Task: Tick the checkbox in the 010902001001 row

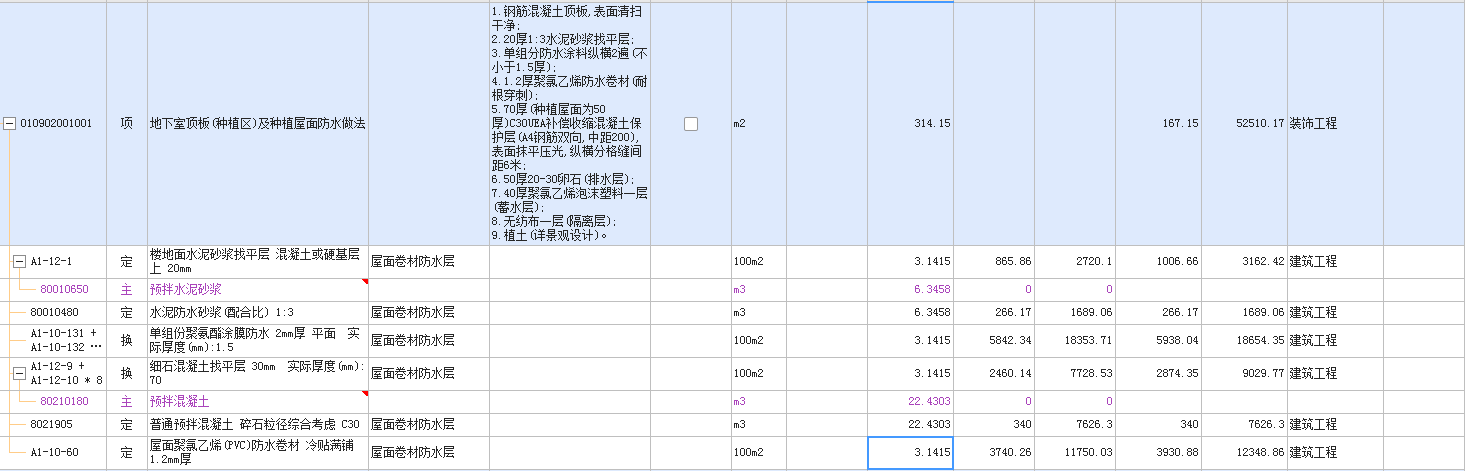Action: coord(691,124)
